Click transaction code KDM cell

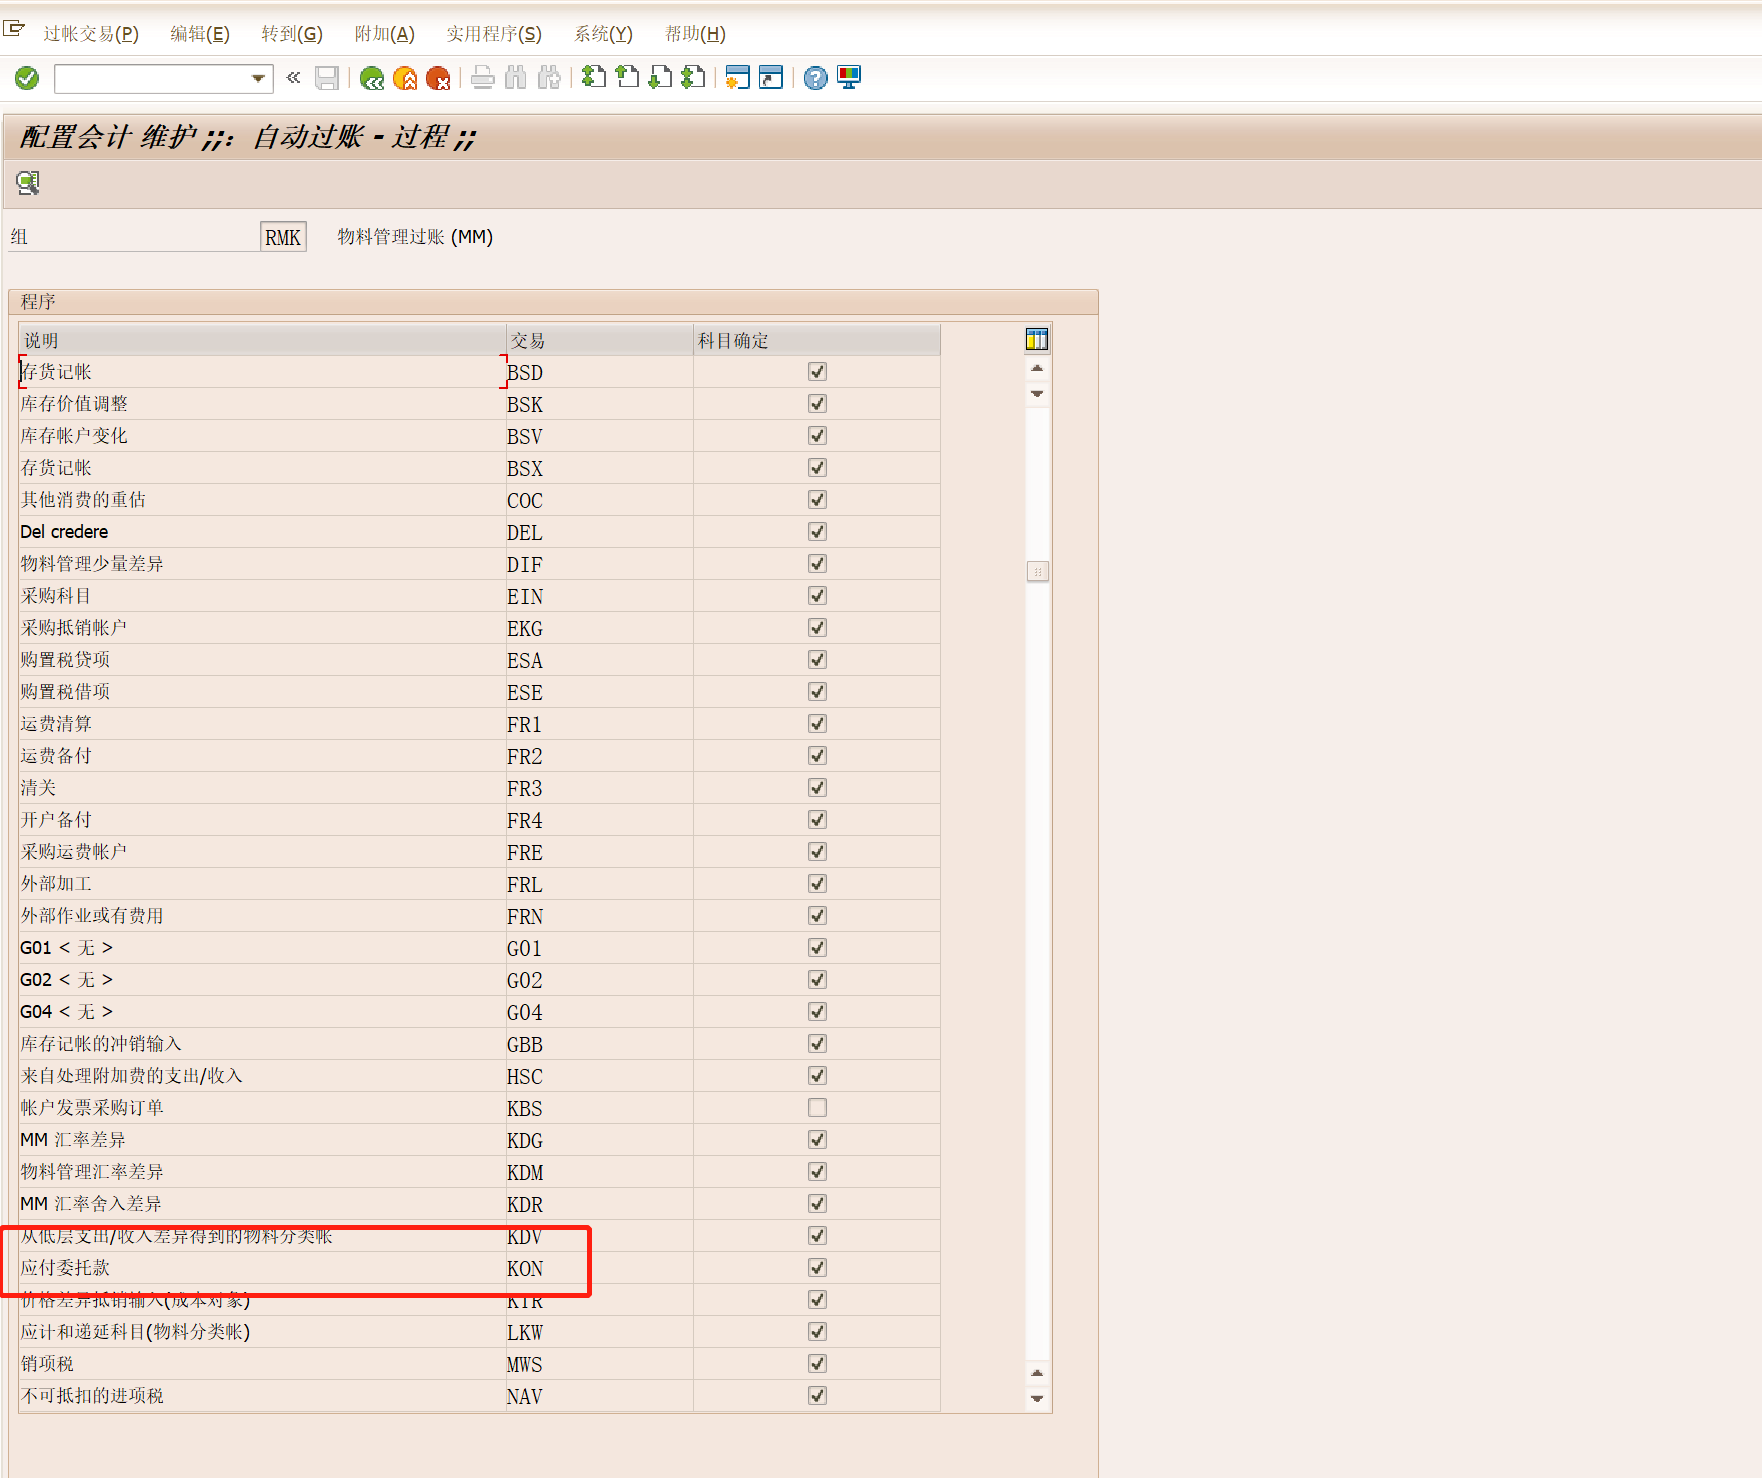pyautogui.click(x=599, y=1172)
